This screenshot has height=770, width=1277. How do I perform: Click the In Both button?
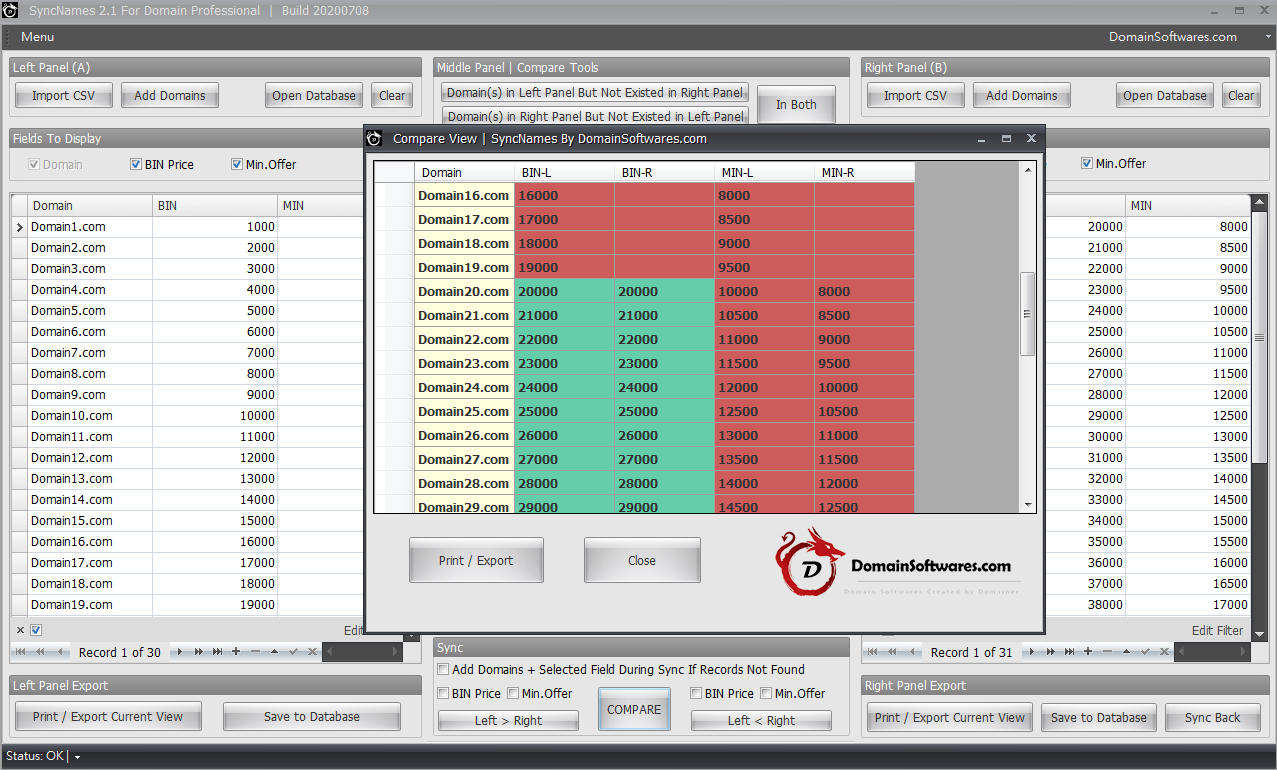pos(796,104)
